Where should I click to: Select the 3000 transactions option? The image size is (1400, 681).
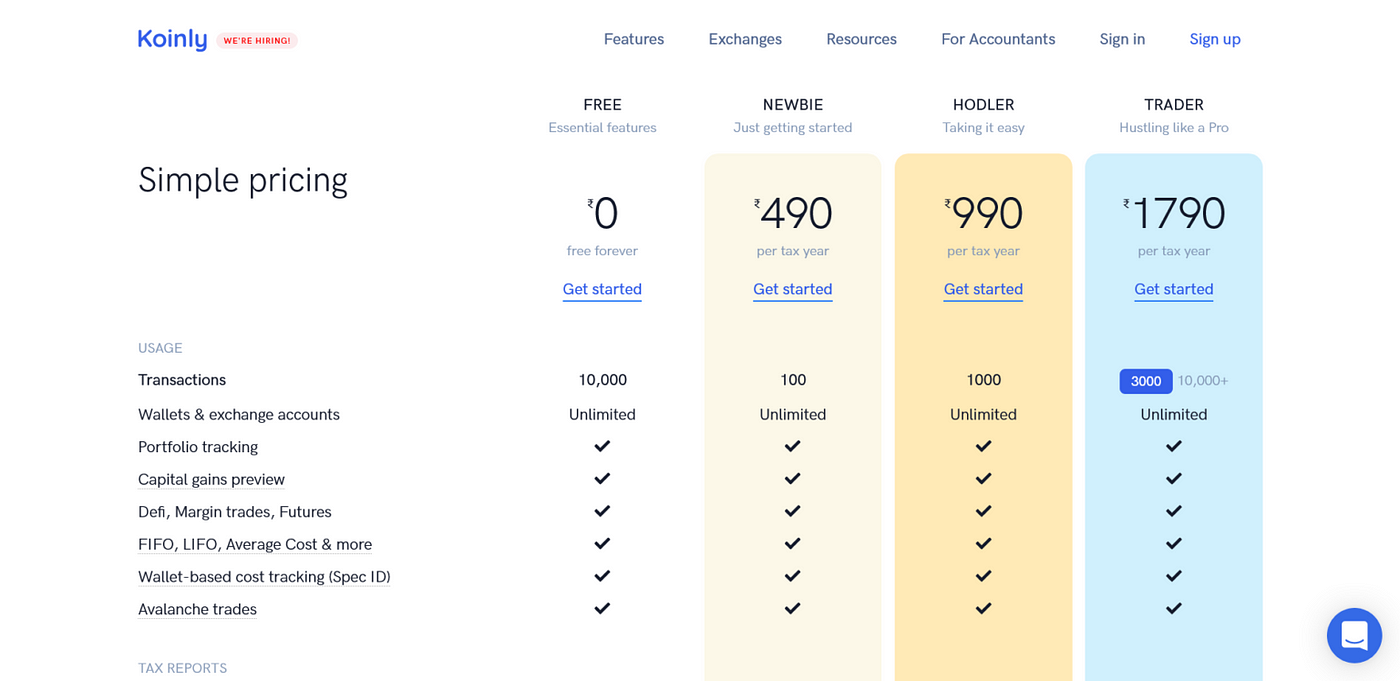click(x=1145, y=381)
